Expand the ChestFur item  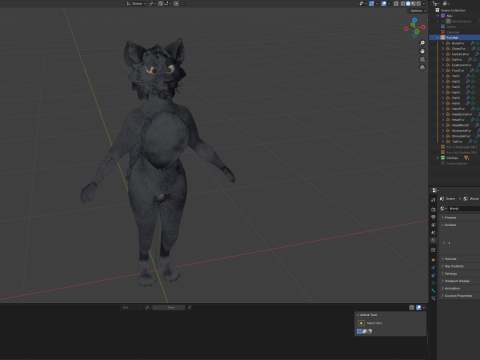[x=443, y=49]
